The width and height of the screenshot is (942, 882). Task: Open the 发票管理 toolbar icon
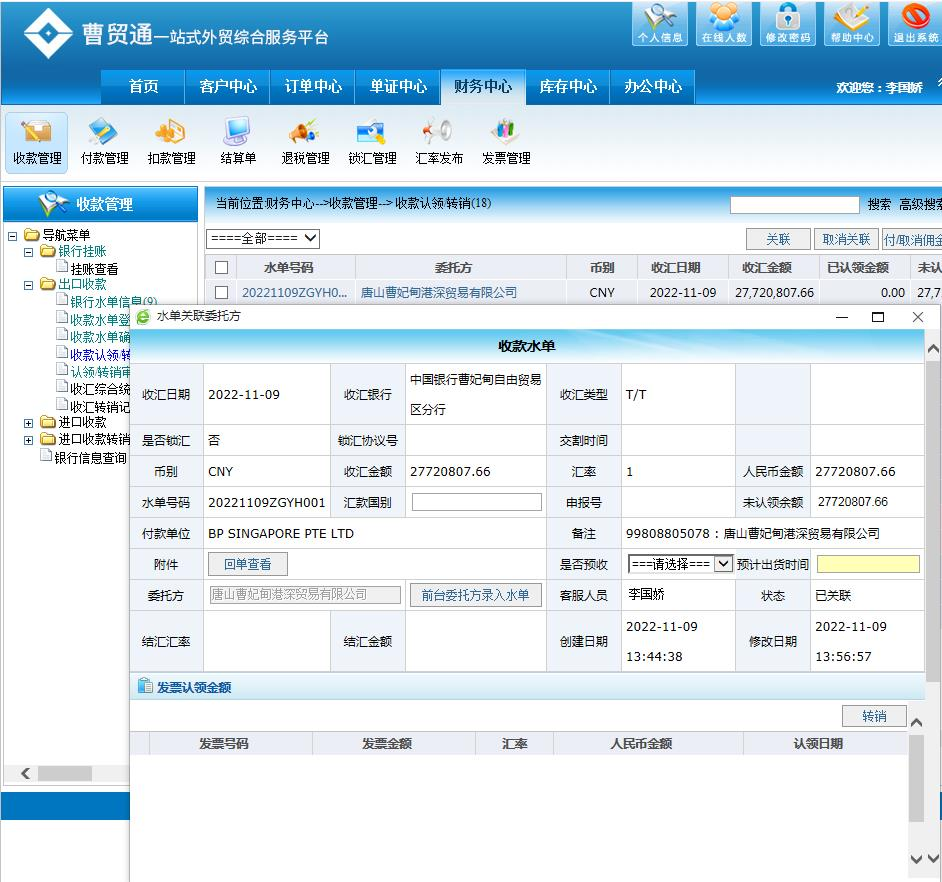[x=506, y=142]
